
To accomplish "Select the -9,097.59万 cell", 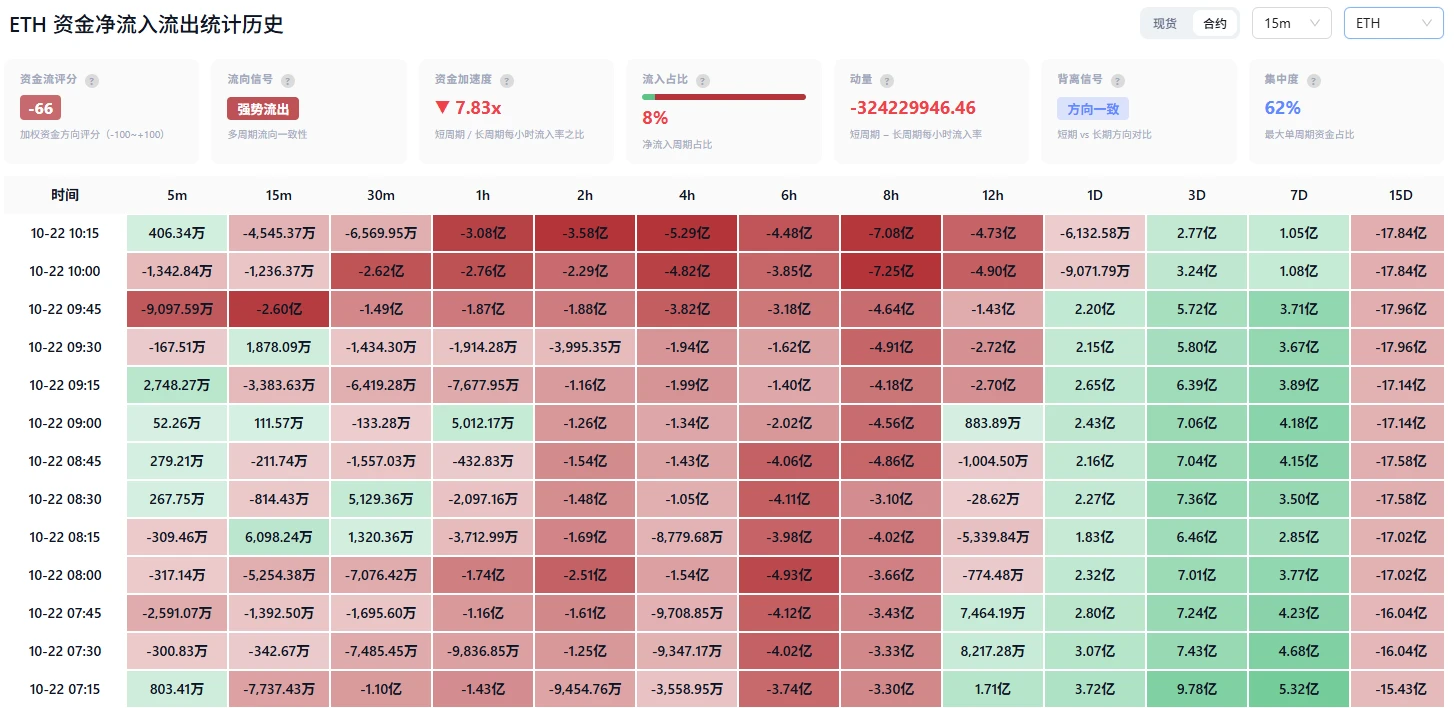I will pyautogui.click(x=177, y=309).
